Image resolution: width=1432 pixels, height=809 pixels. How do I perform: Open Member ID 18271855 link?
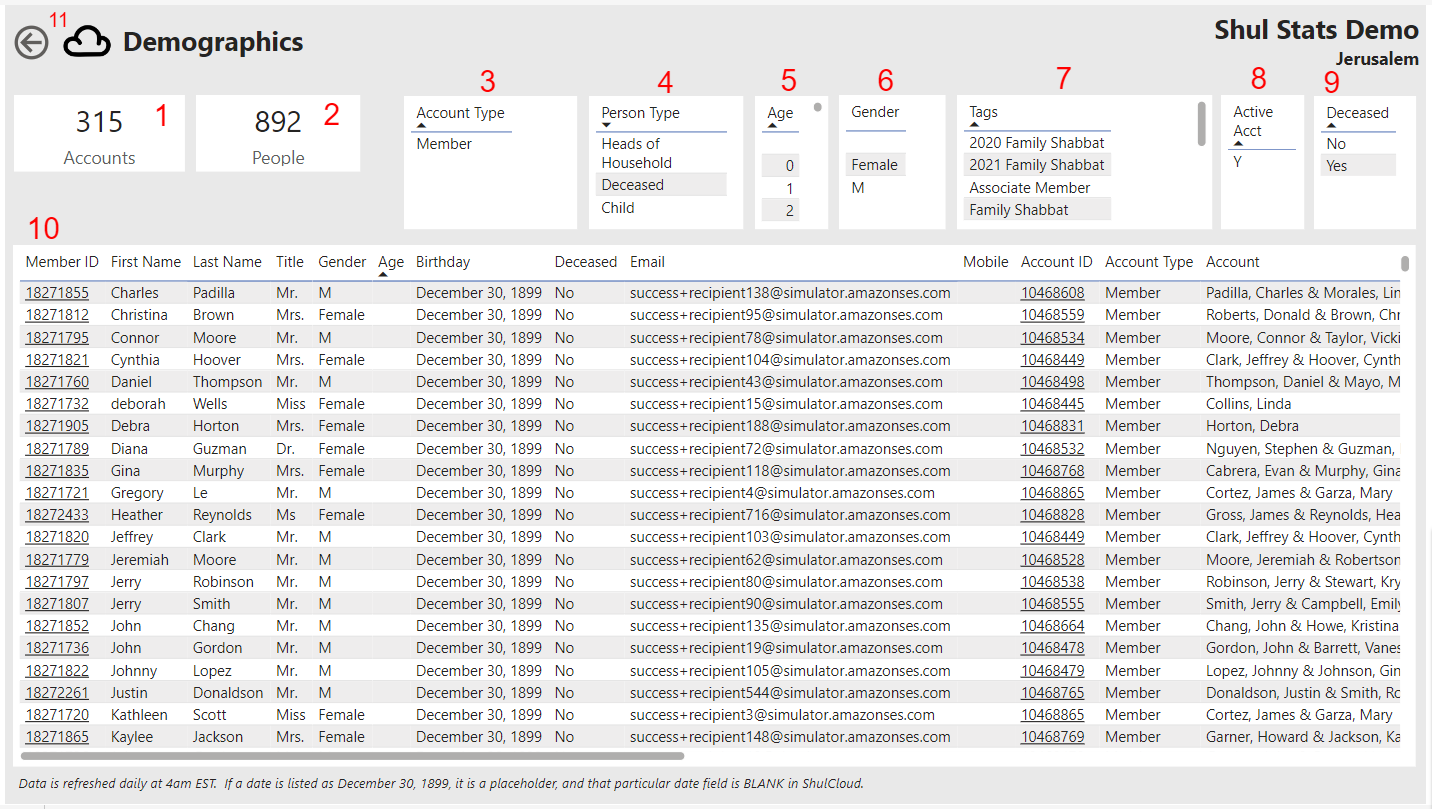pyautogui.click(x=57, y=293)
